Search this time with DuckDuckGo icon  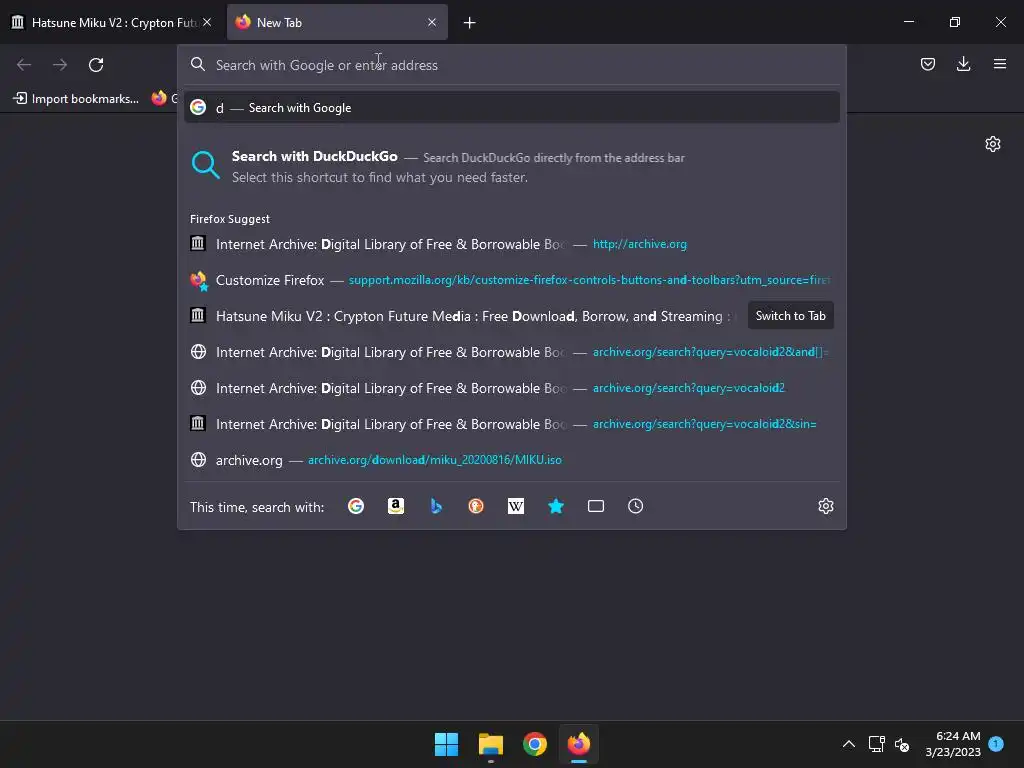[x=475, y=506]
